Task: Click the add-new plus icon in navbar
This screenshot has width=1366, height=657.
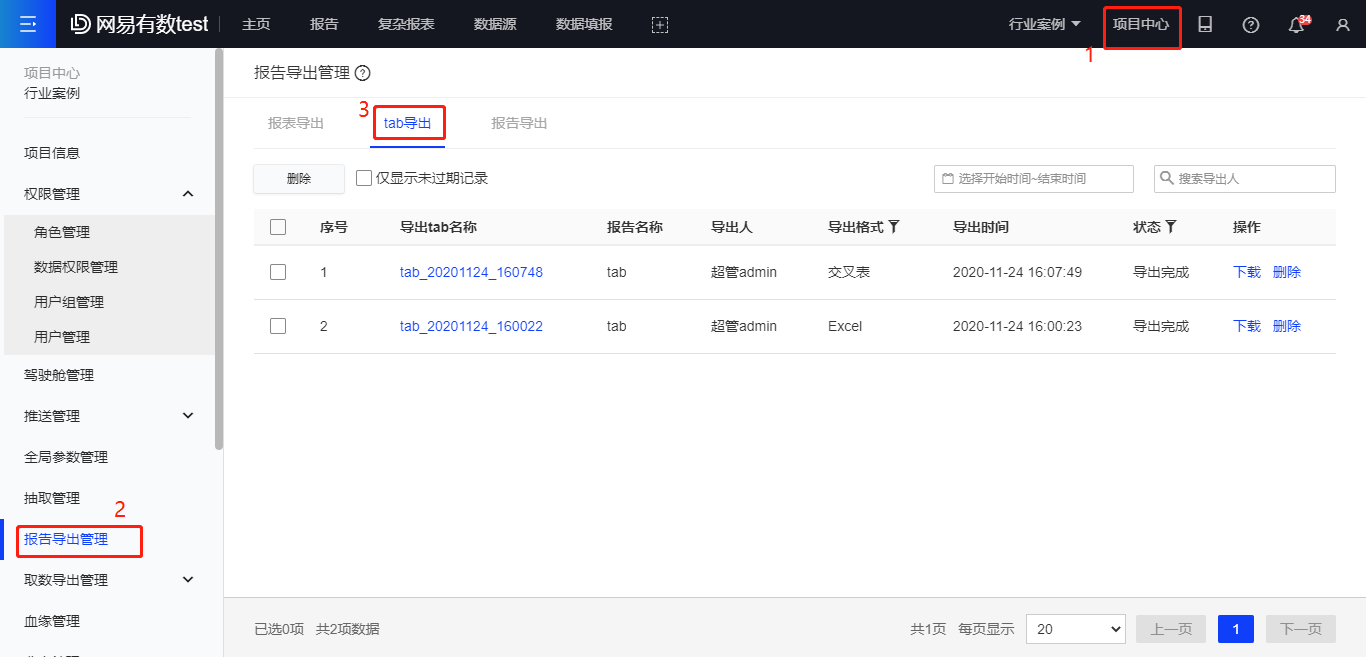Action: click(659, 24)
